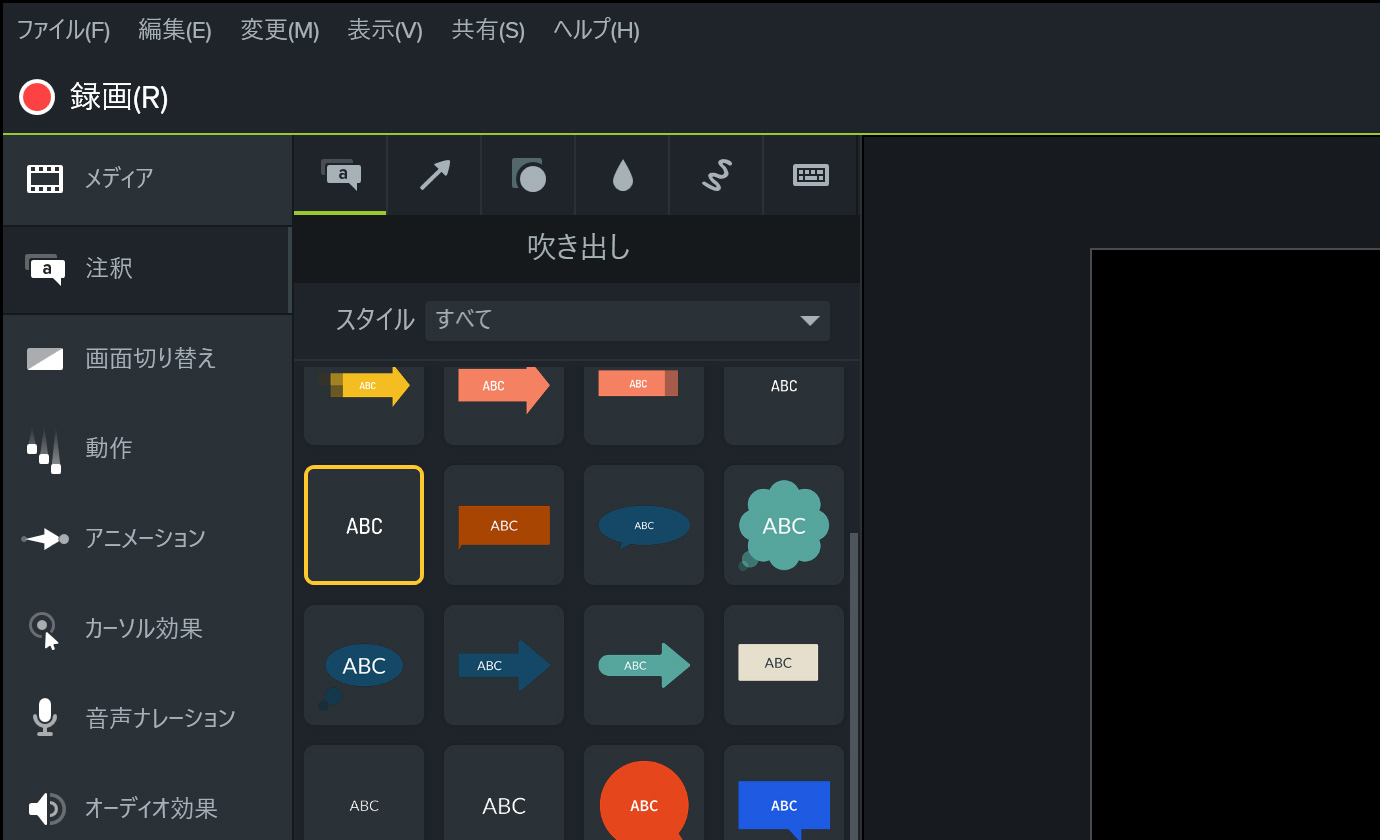The height and width of the screenshot is (840, 1380).
Task: Choose the teal cloud thought bubble callout
Action: tap(784, 525)
